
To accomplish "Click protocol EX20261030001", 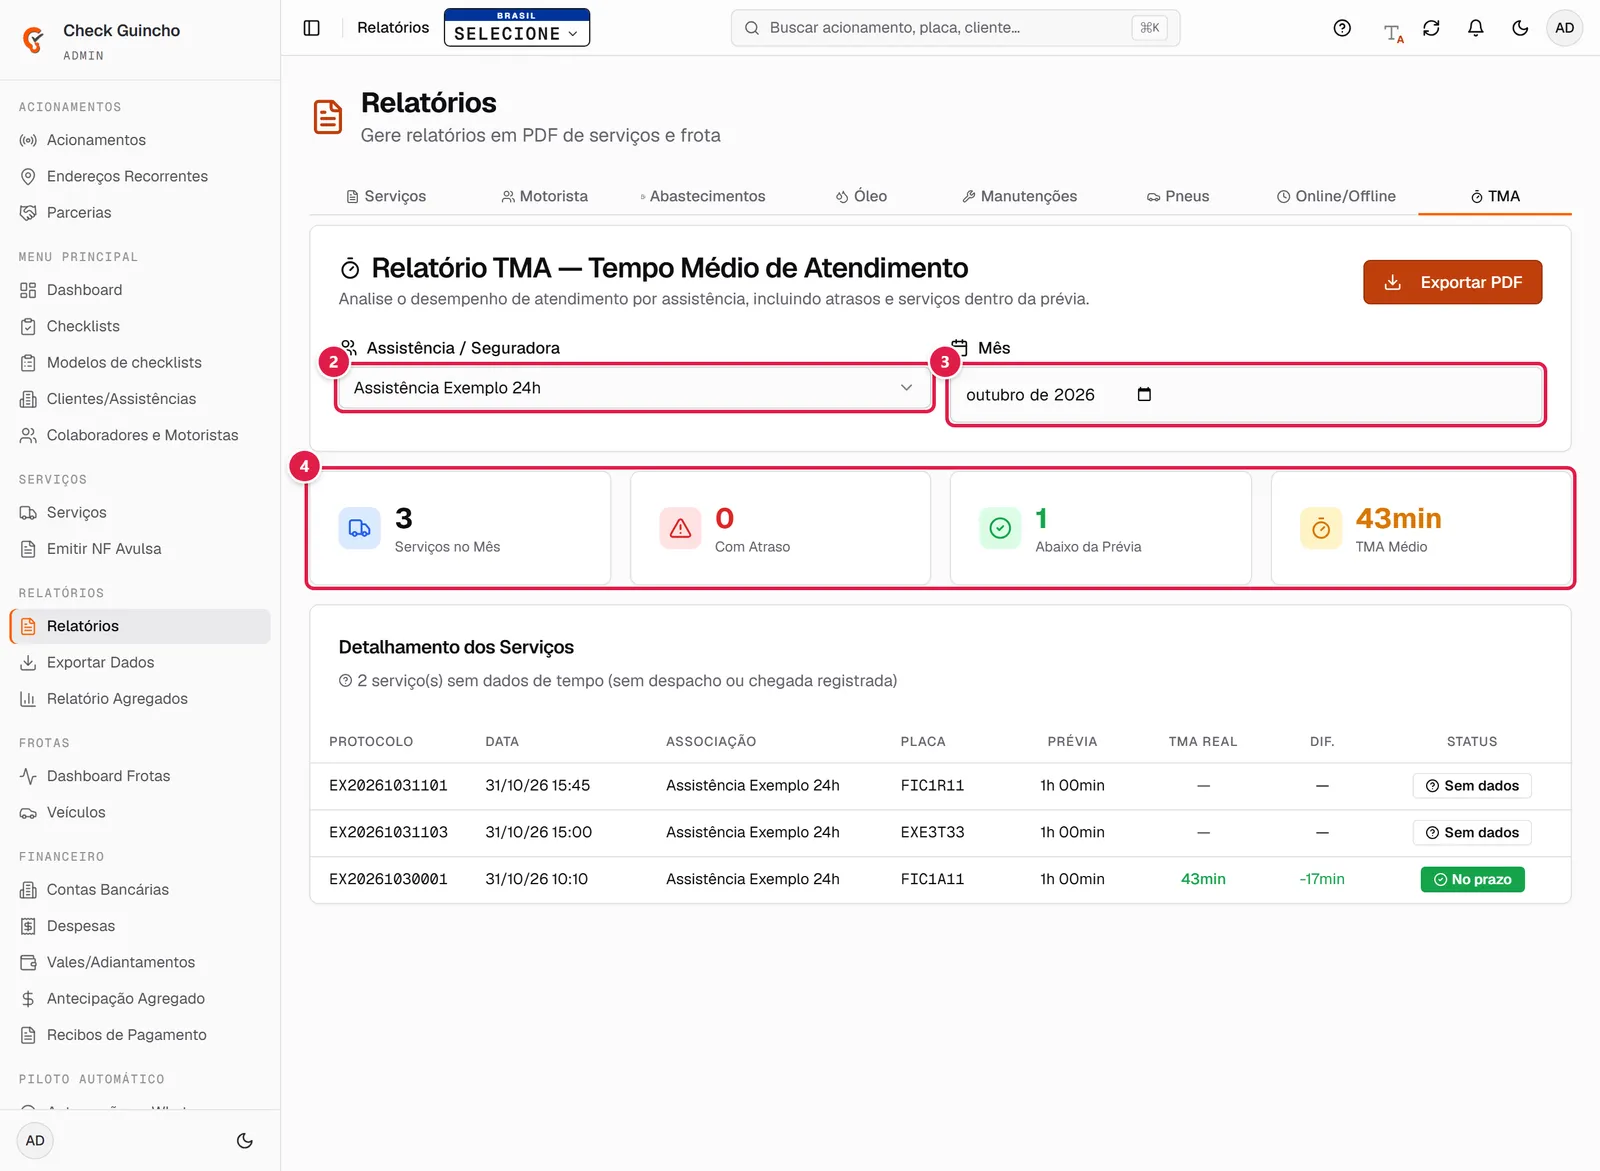I will pos(388,879).
